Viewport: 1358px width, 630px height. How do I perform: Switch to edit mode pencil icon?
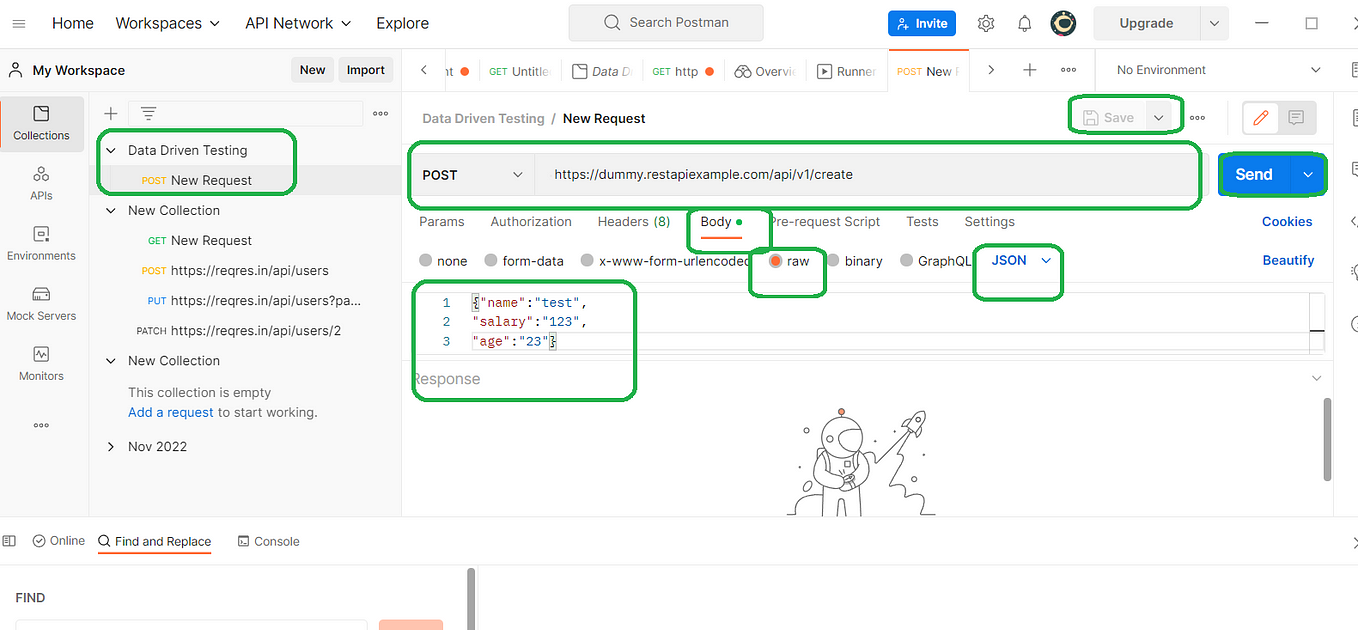pyautogui.click(x=1260, y=118)
